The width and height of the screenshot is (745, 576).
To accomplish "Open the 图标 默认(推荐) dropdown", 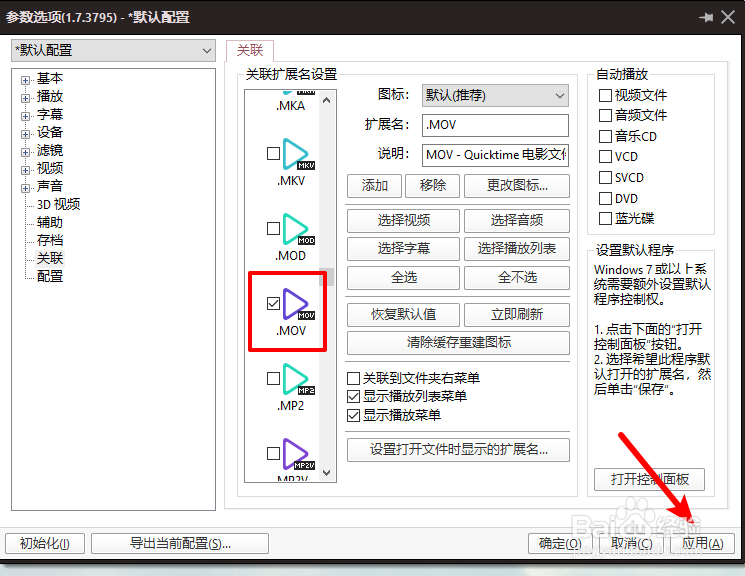I will point(495,96).
